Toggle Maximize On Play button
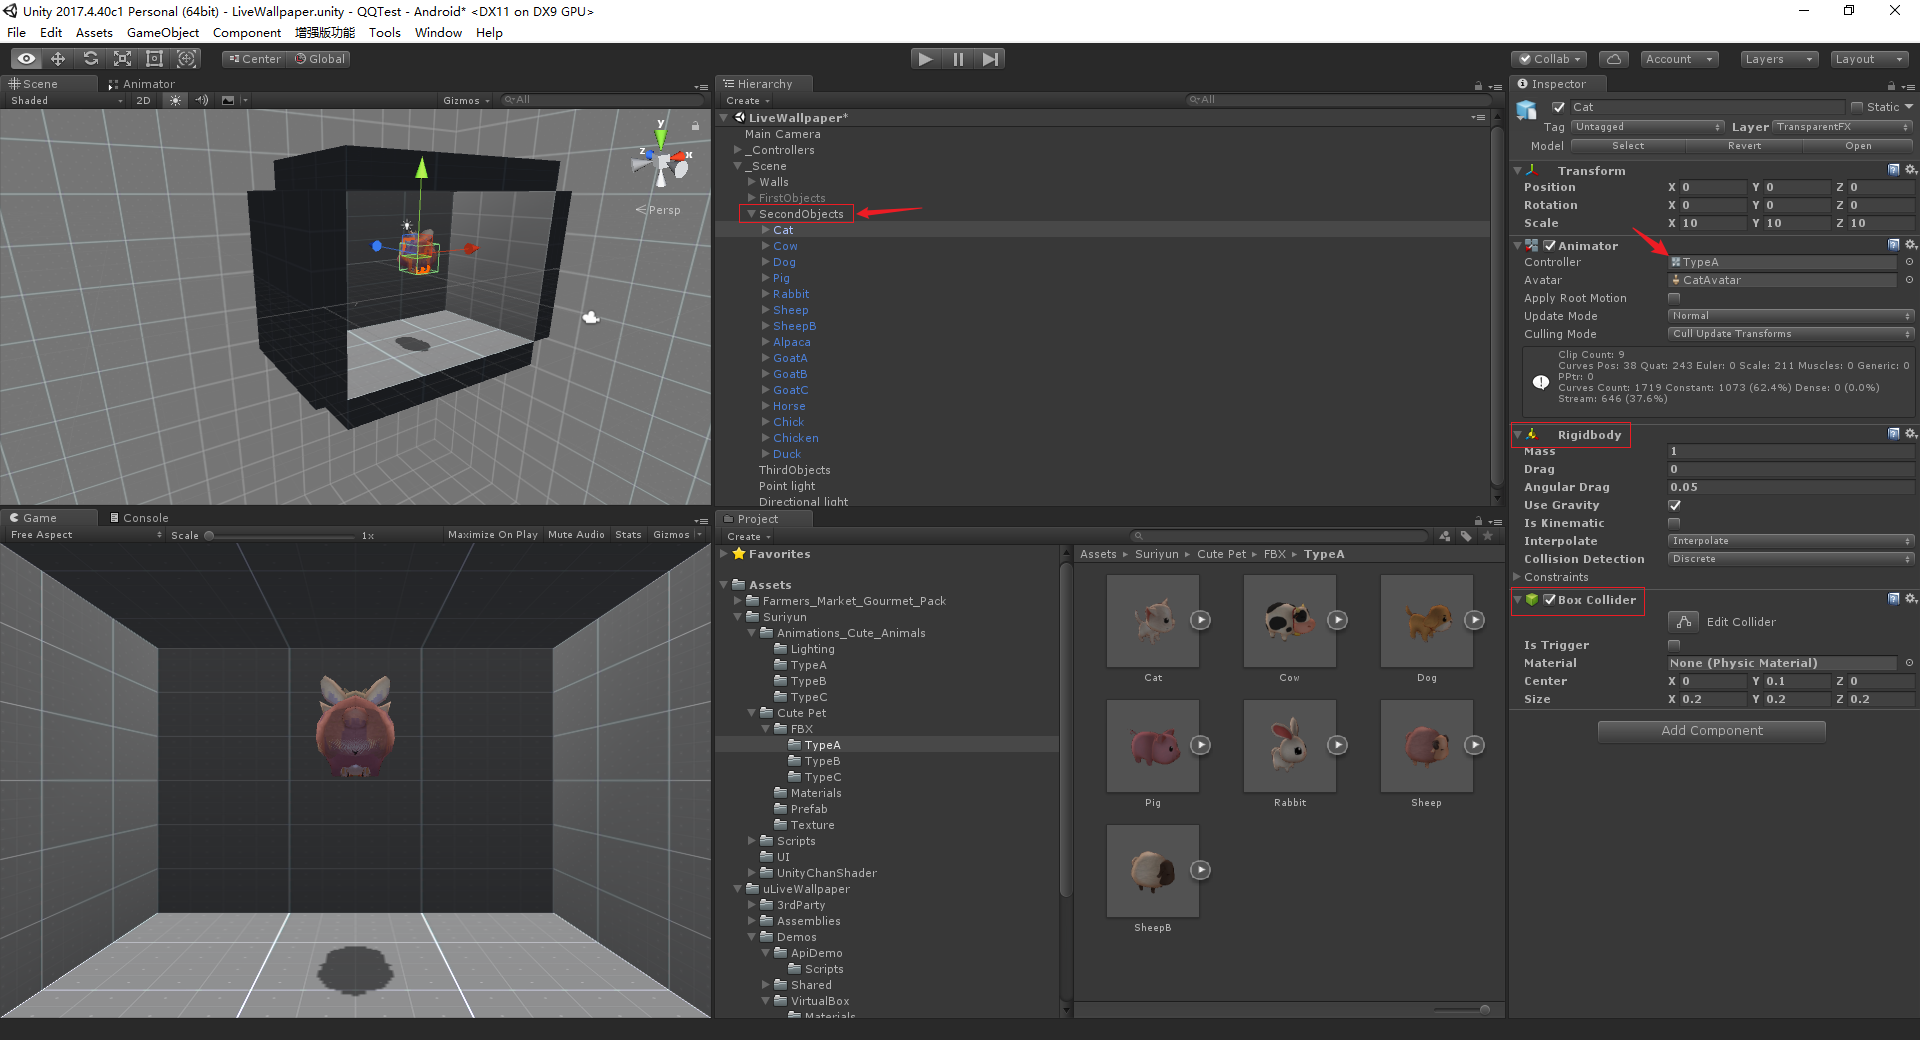The height and width of the screenshot is (1040, 1920). coord(492,535)
